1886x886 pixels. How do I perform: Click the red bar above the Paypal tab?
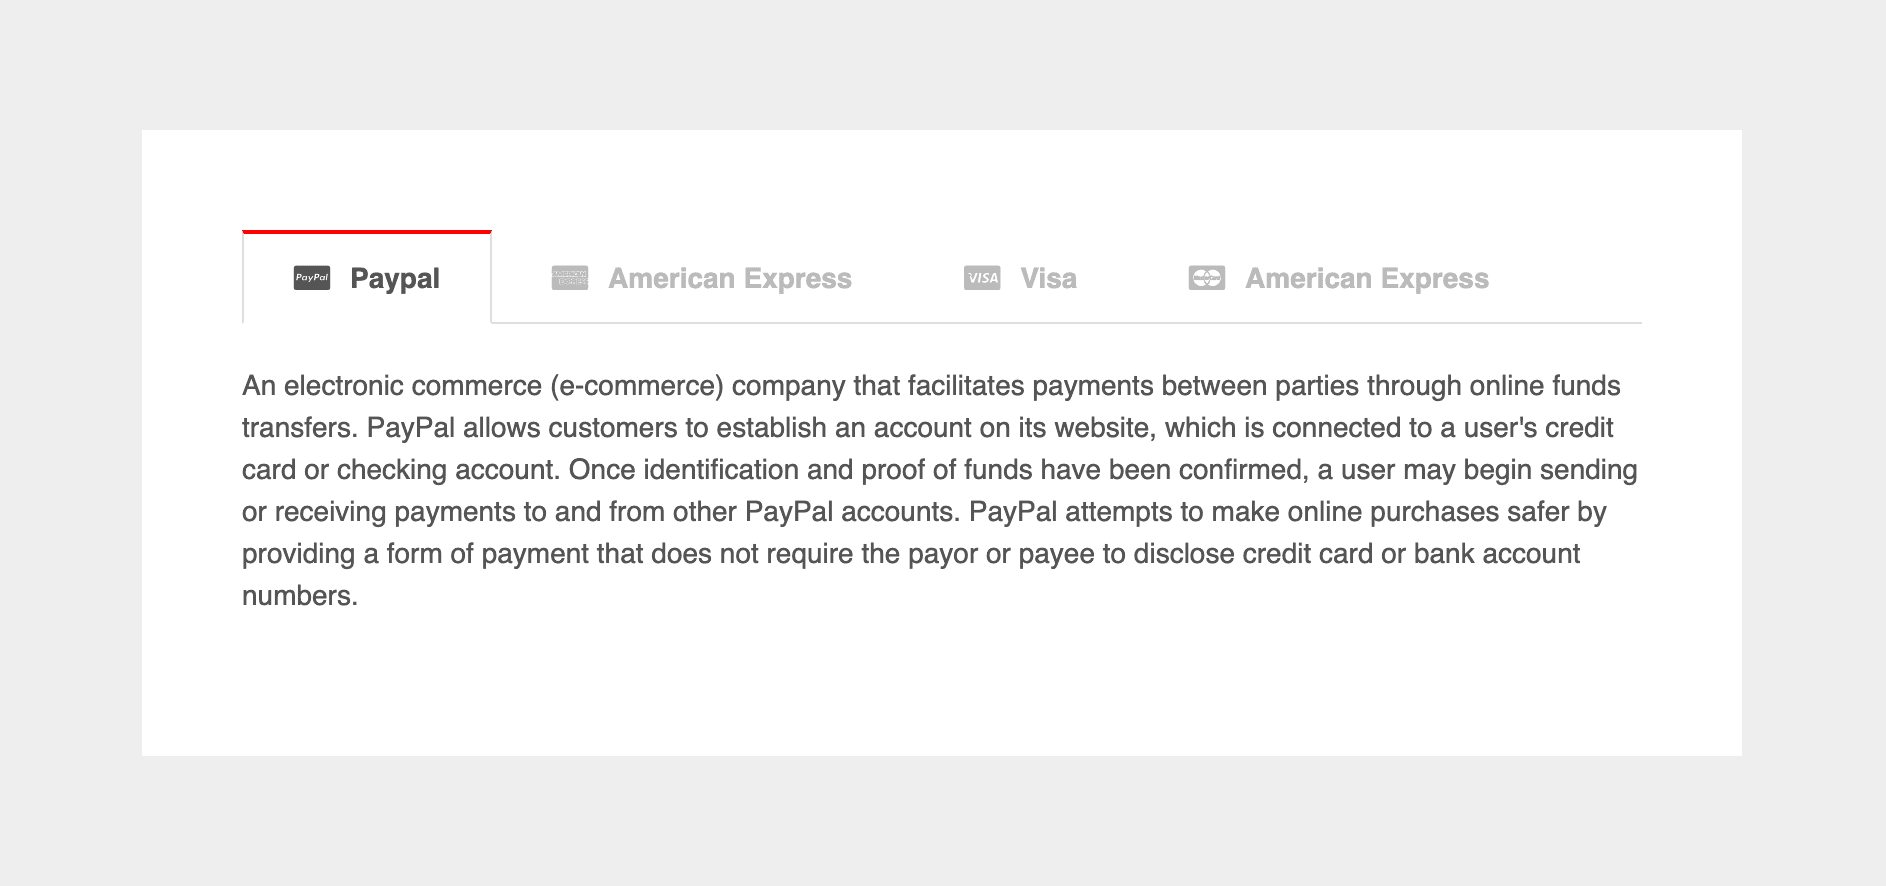(367, 232)
